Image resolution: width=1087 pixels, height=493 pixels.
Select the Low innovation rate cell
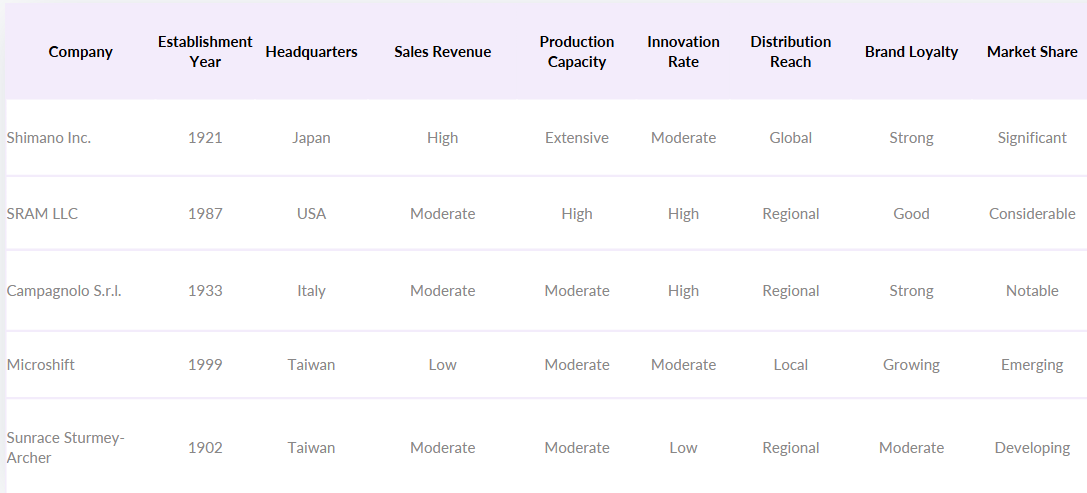(x=684, y=448)
